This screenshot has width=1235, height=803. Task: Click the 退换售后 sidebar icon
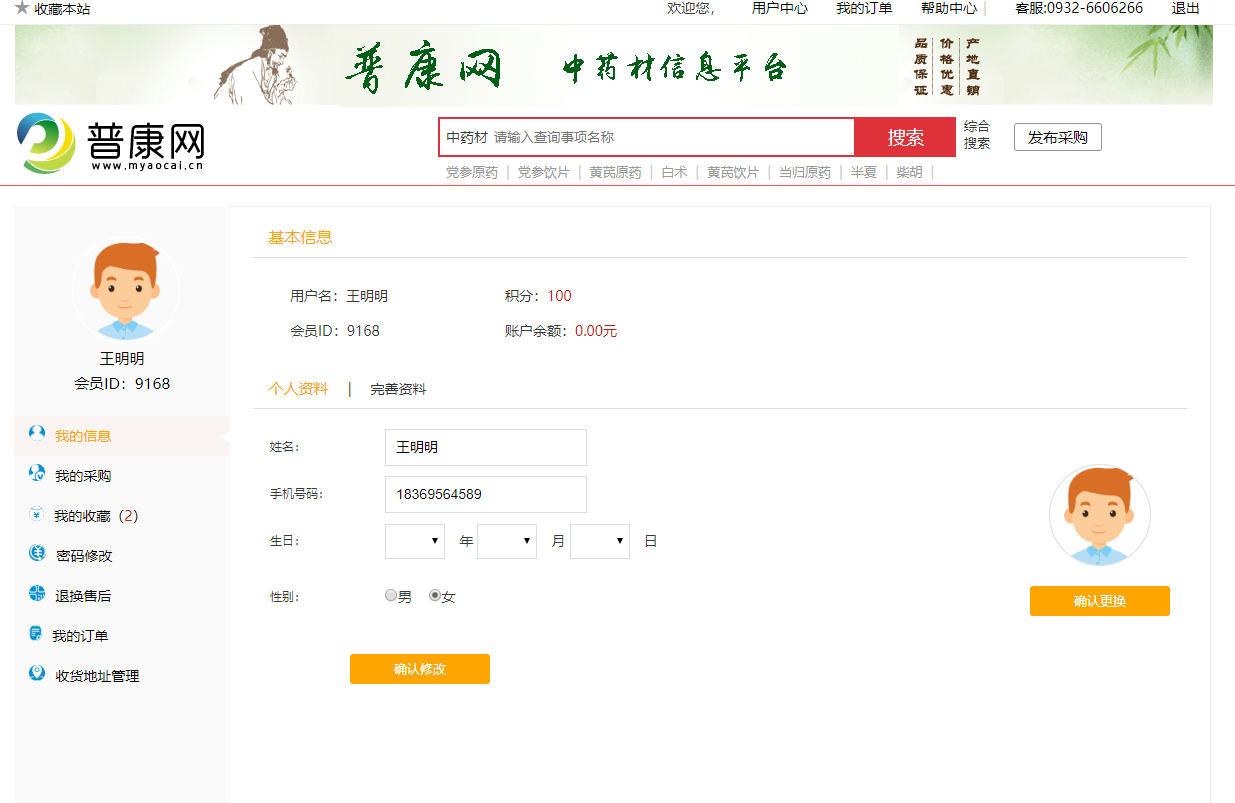37,594
